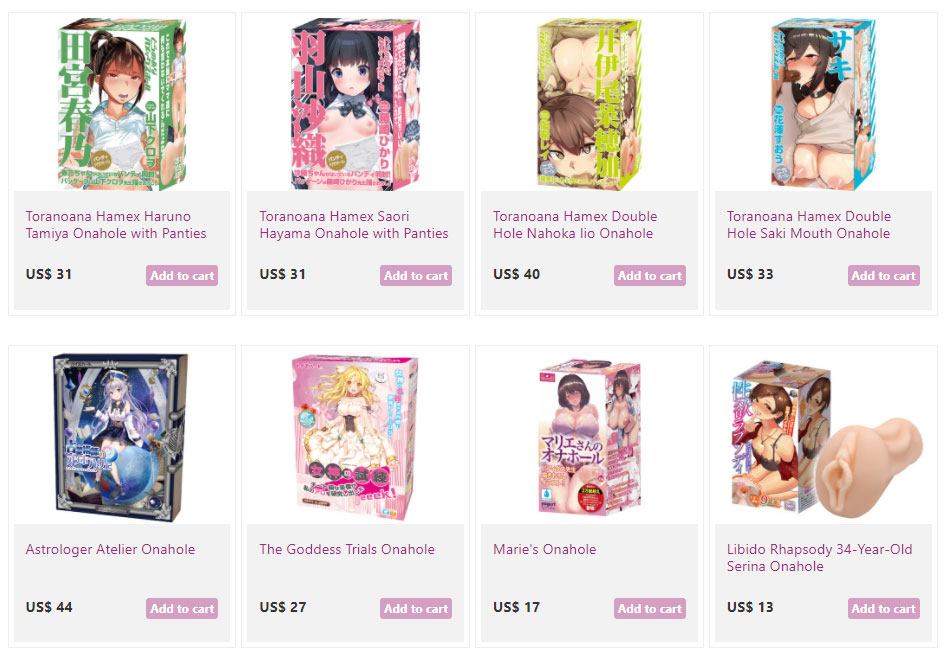Click the Astrologer Atelier box thumbnail
Image resolution: width=949 pixels, height=657 pixels.
122,437
